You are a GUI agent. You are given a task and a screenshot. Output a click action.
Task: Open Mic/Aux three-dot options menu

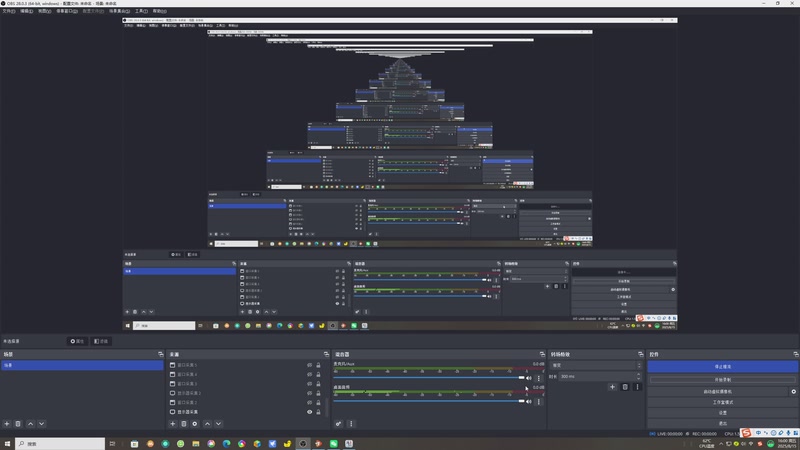(539, 378)
